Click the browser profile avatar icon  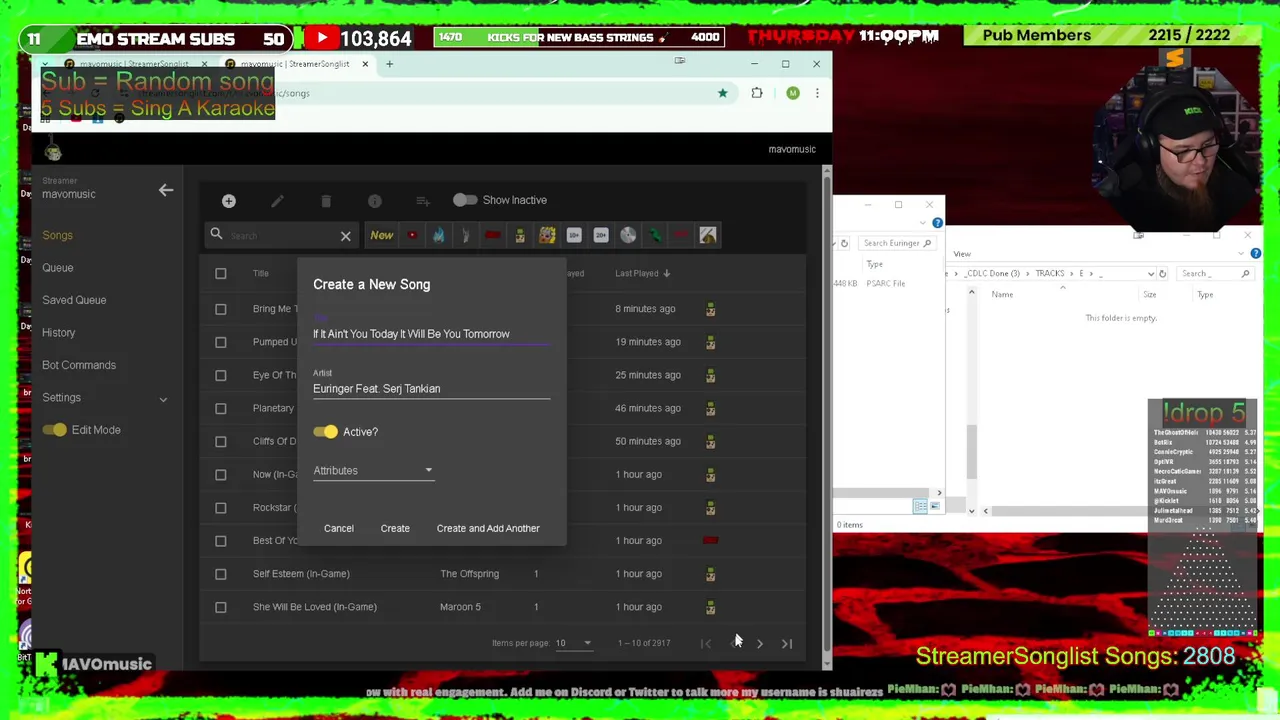tap(793, 93)
